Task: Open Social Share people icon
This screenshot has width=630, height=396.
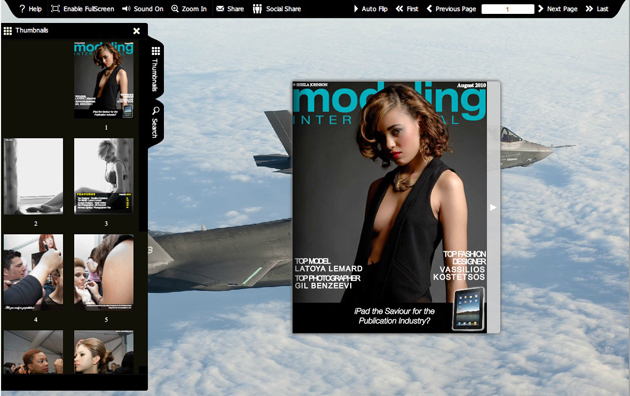Action: tap(257, 8)
